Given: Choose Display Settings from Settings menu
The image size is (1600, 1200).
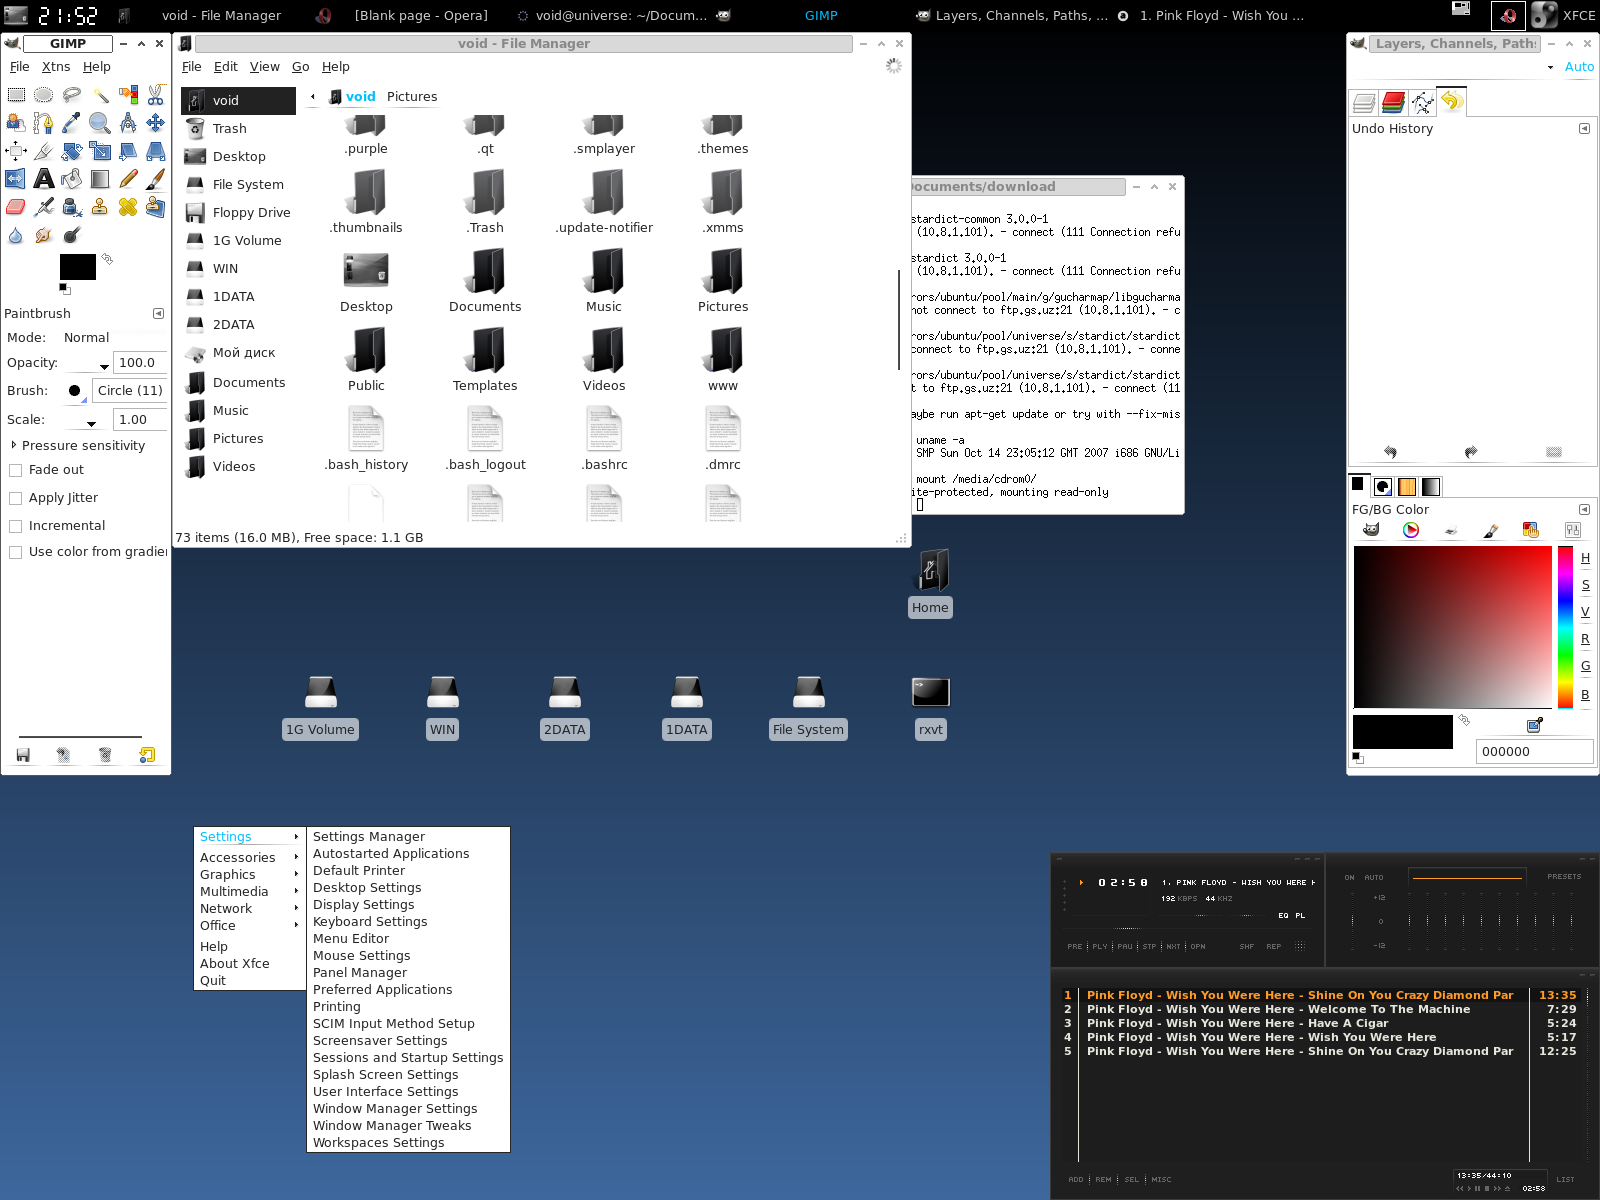Looking at the screenshot, I should click(x=408, y=905).
